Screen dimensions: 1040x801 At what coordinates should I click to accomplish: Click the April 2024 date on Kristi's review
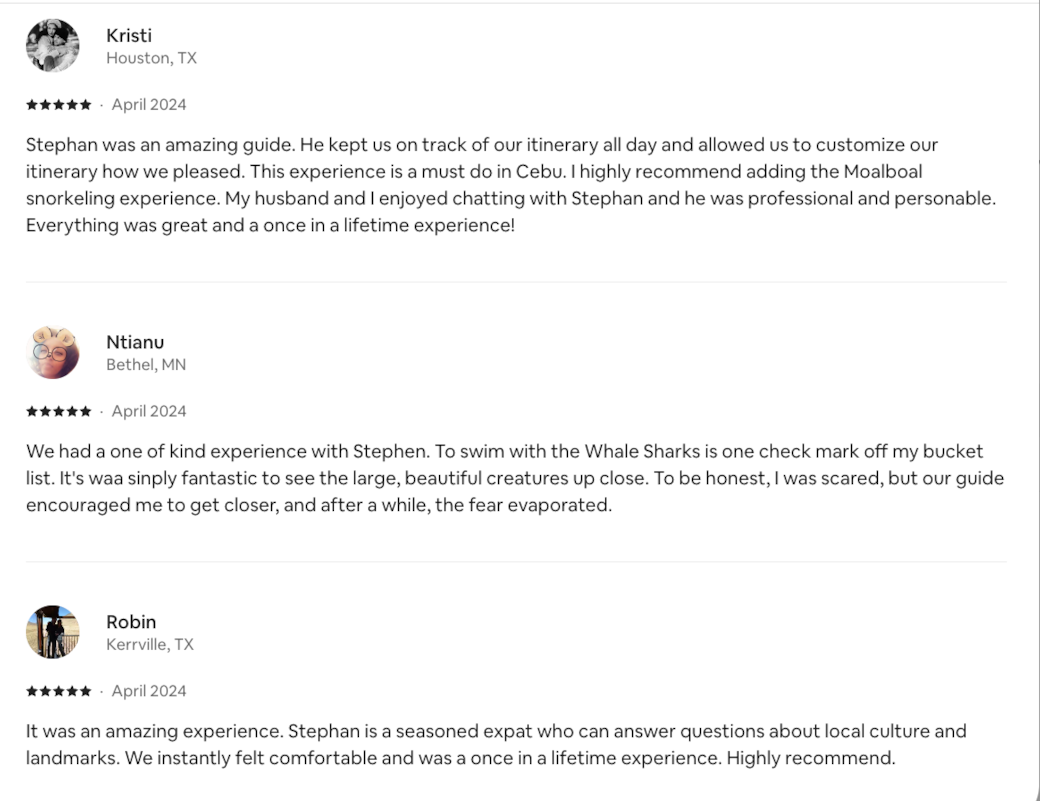[x=149, y=105]
